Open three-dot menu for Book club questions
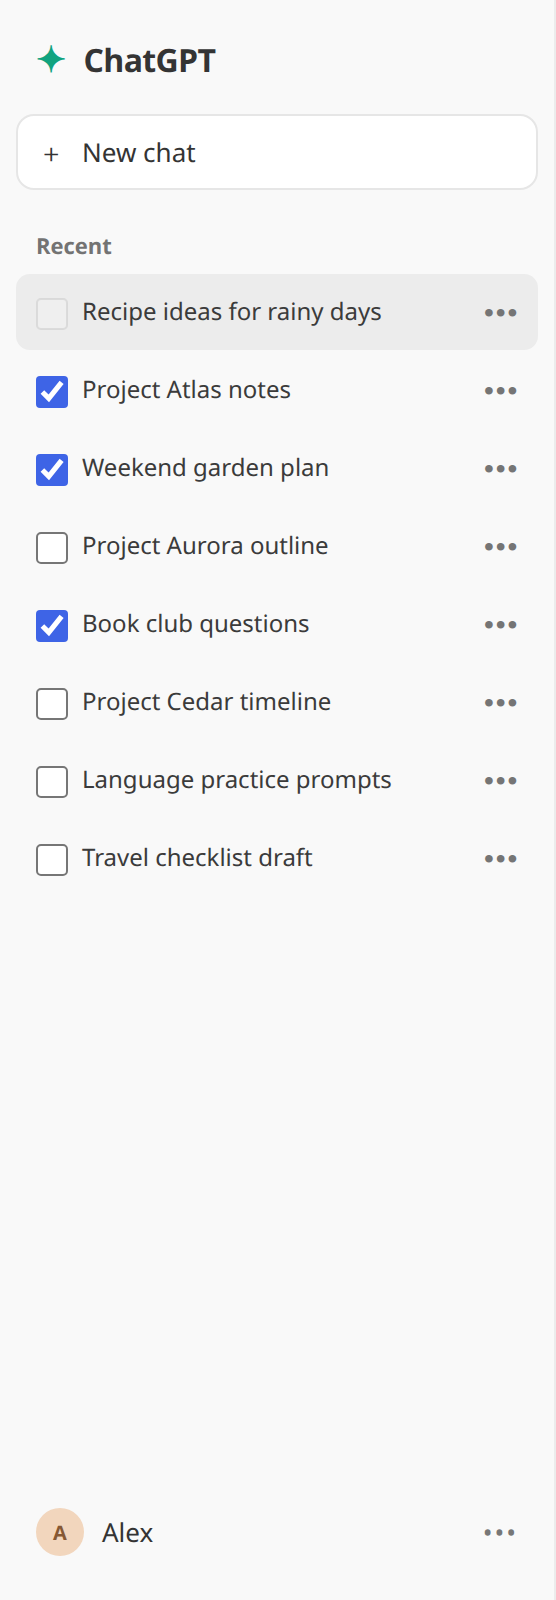Viewport: 556px width, 1600px height. 500,624
